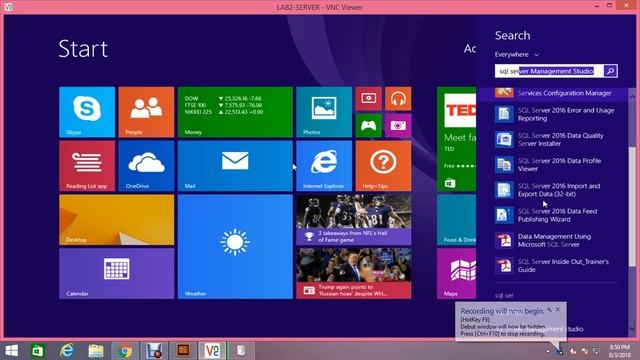
Task: Open the Photos tile
Action: (324, 112)
